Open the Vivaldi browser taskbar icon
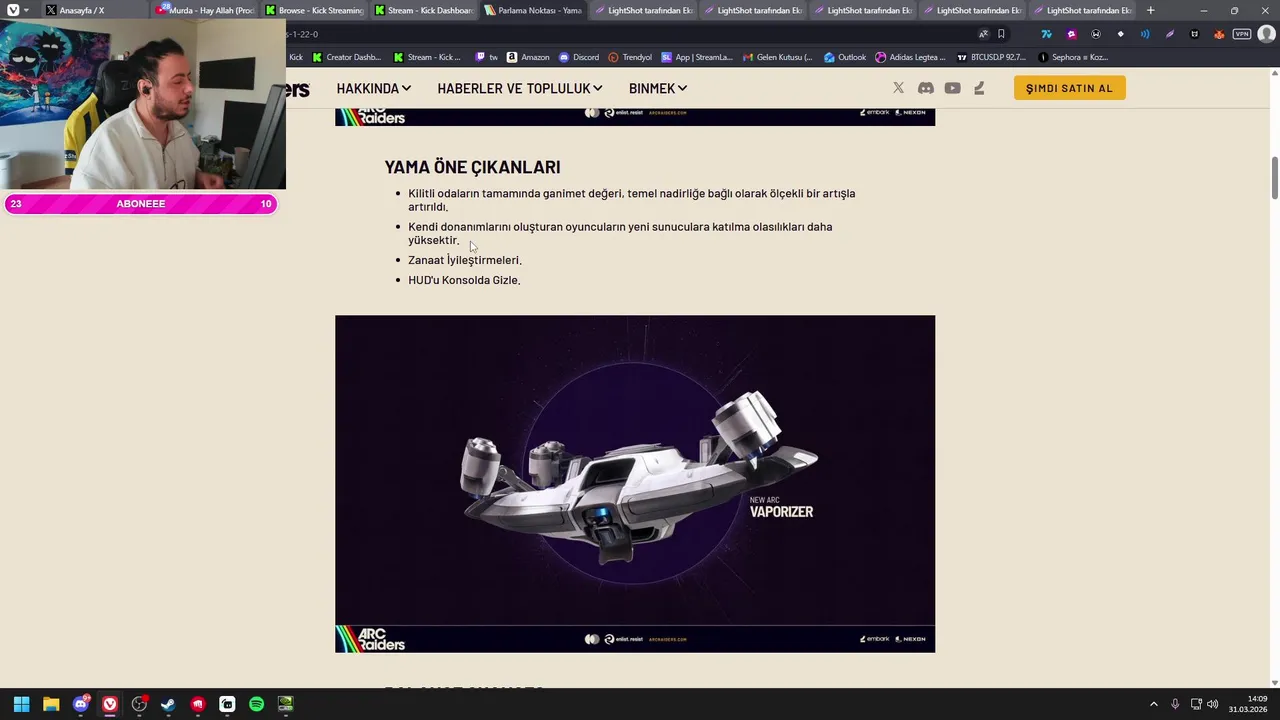The width and height of the screenshot is (1280, 720). point(110,704)
